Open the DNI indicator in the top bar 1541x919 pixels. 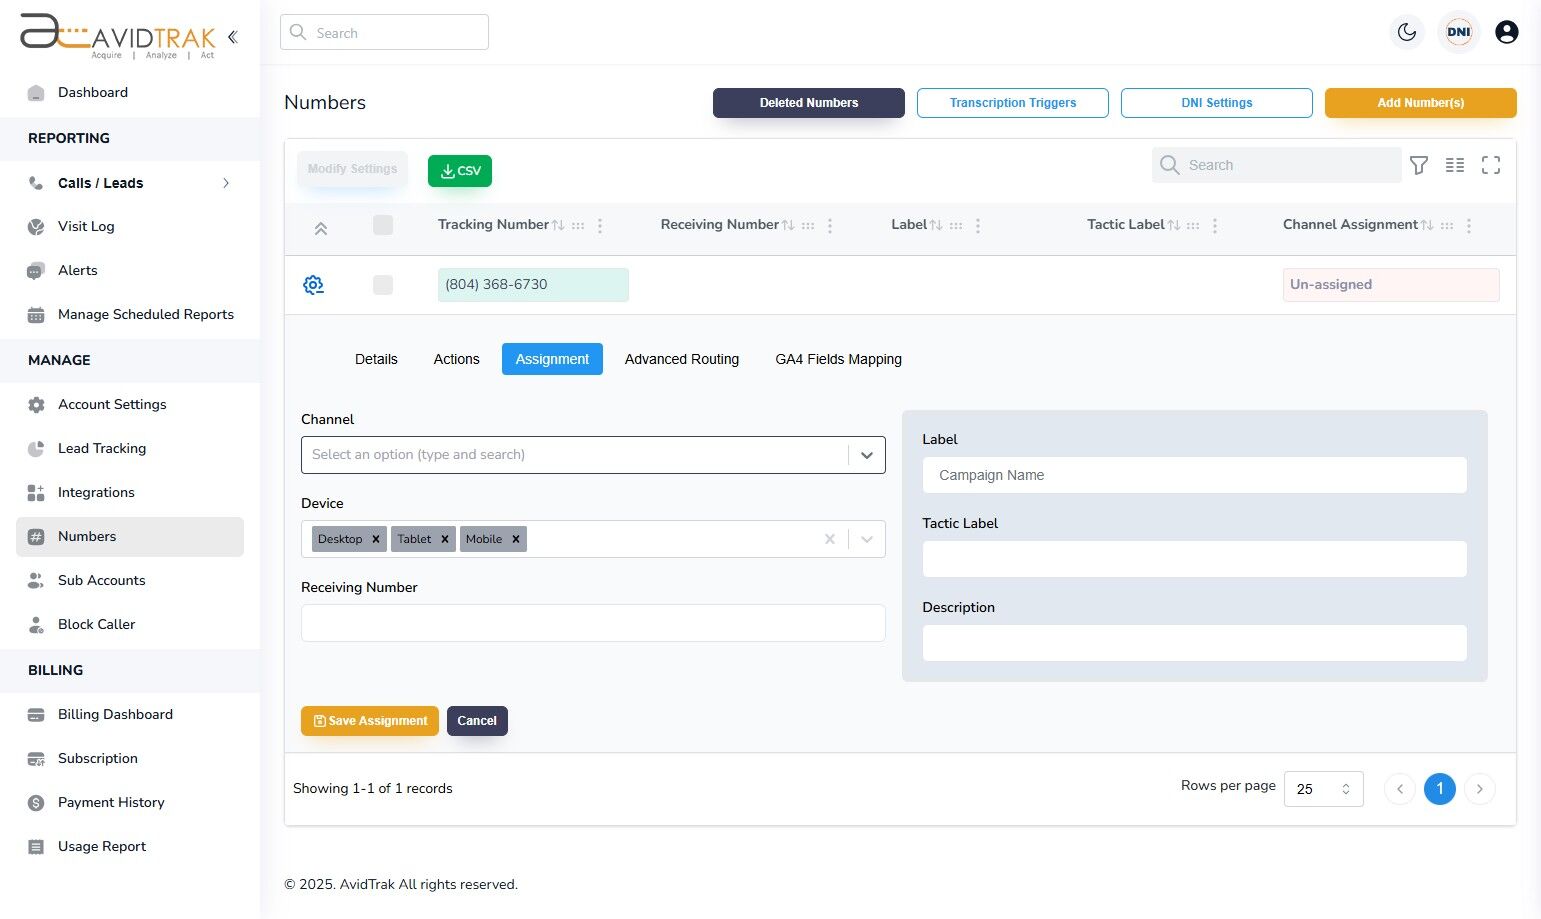pos(1458,31)
